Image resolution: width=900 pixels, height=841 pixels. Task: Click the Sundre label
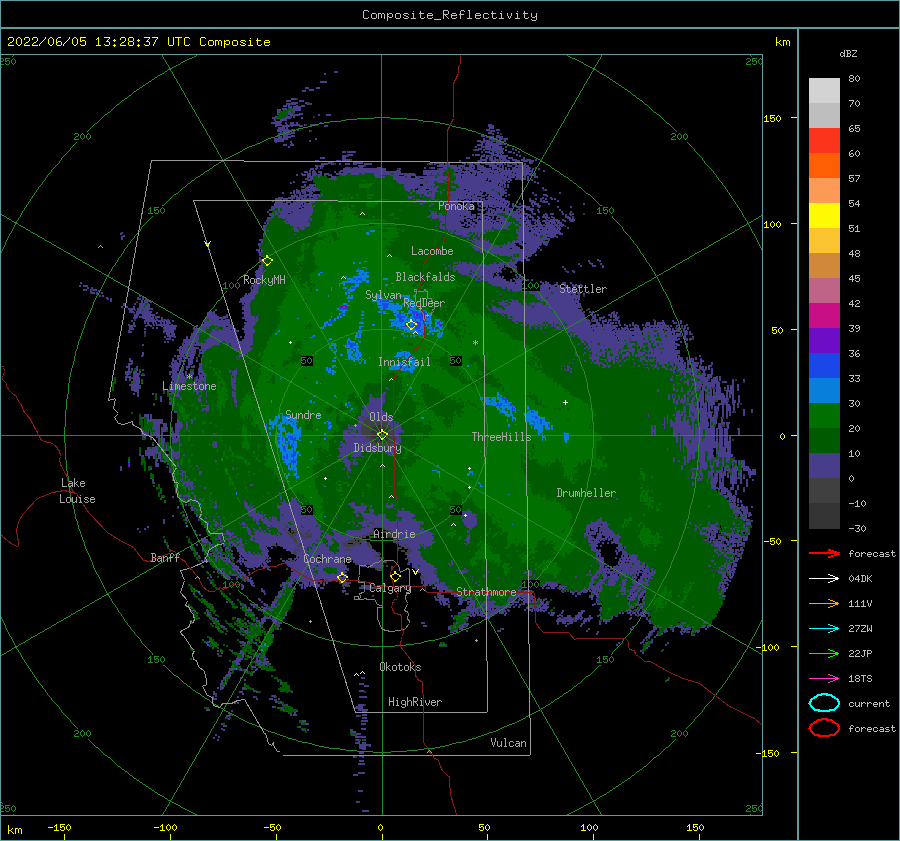pyautogui.click(x=303, y=415)
